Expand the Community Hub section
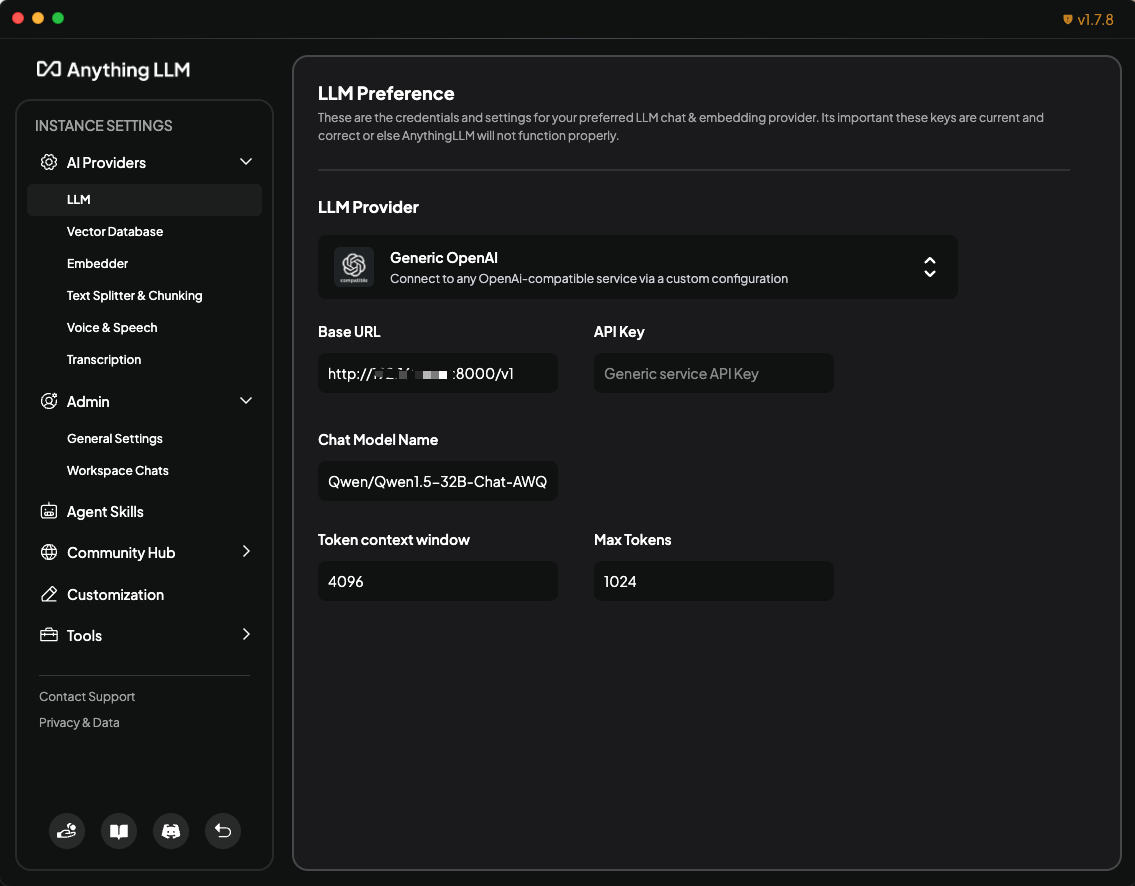Screen dimensions: 1135x886 pyautogui.click(x=245, y=552)
